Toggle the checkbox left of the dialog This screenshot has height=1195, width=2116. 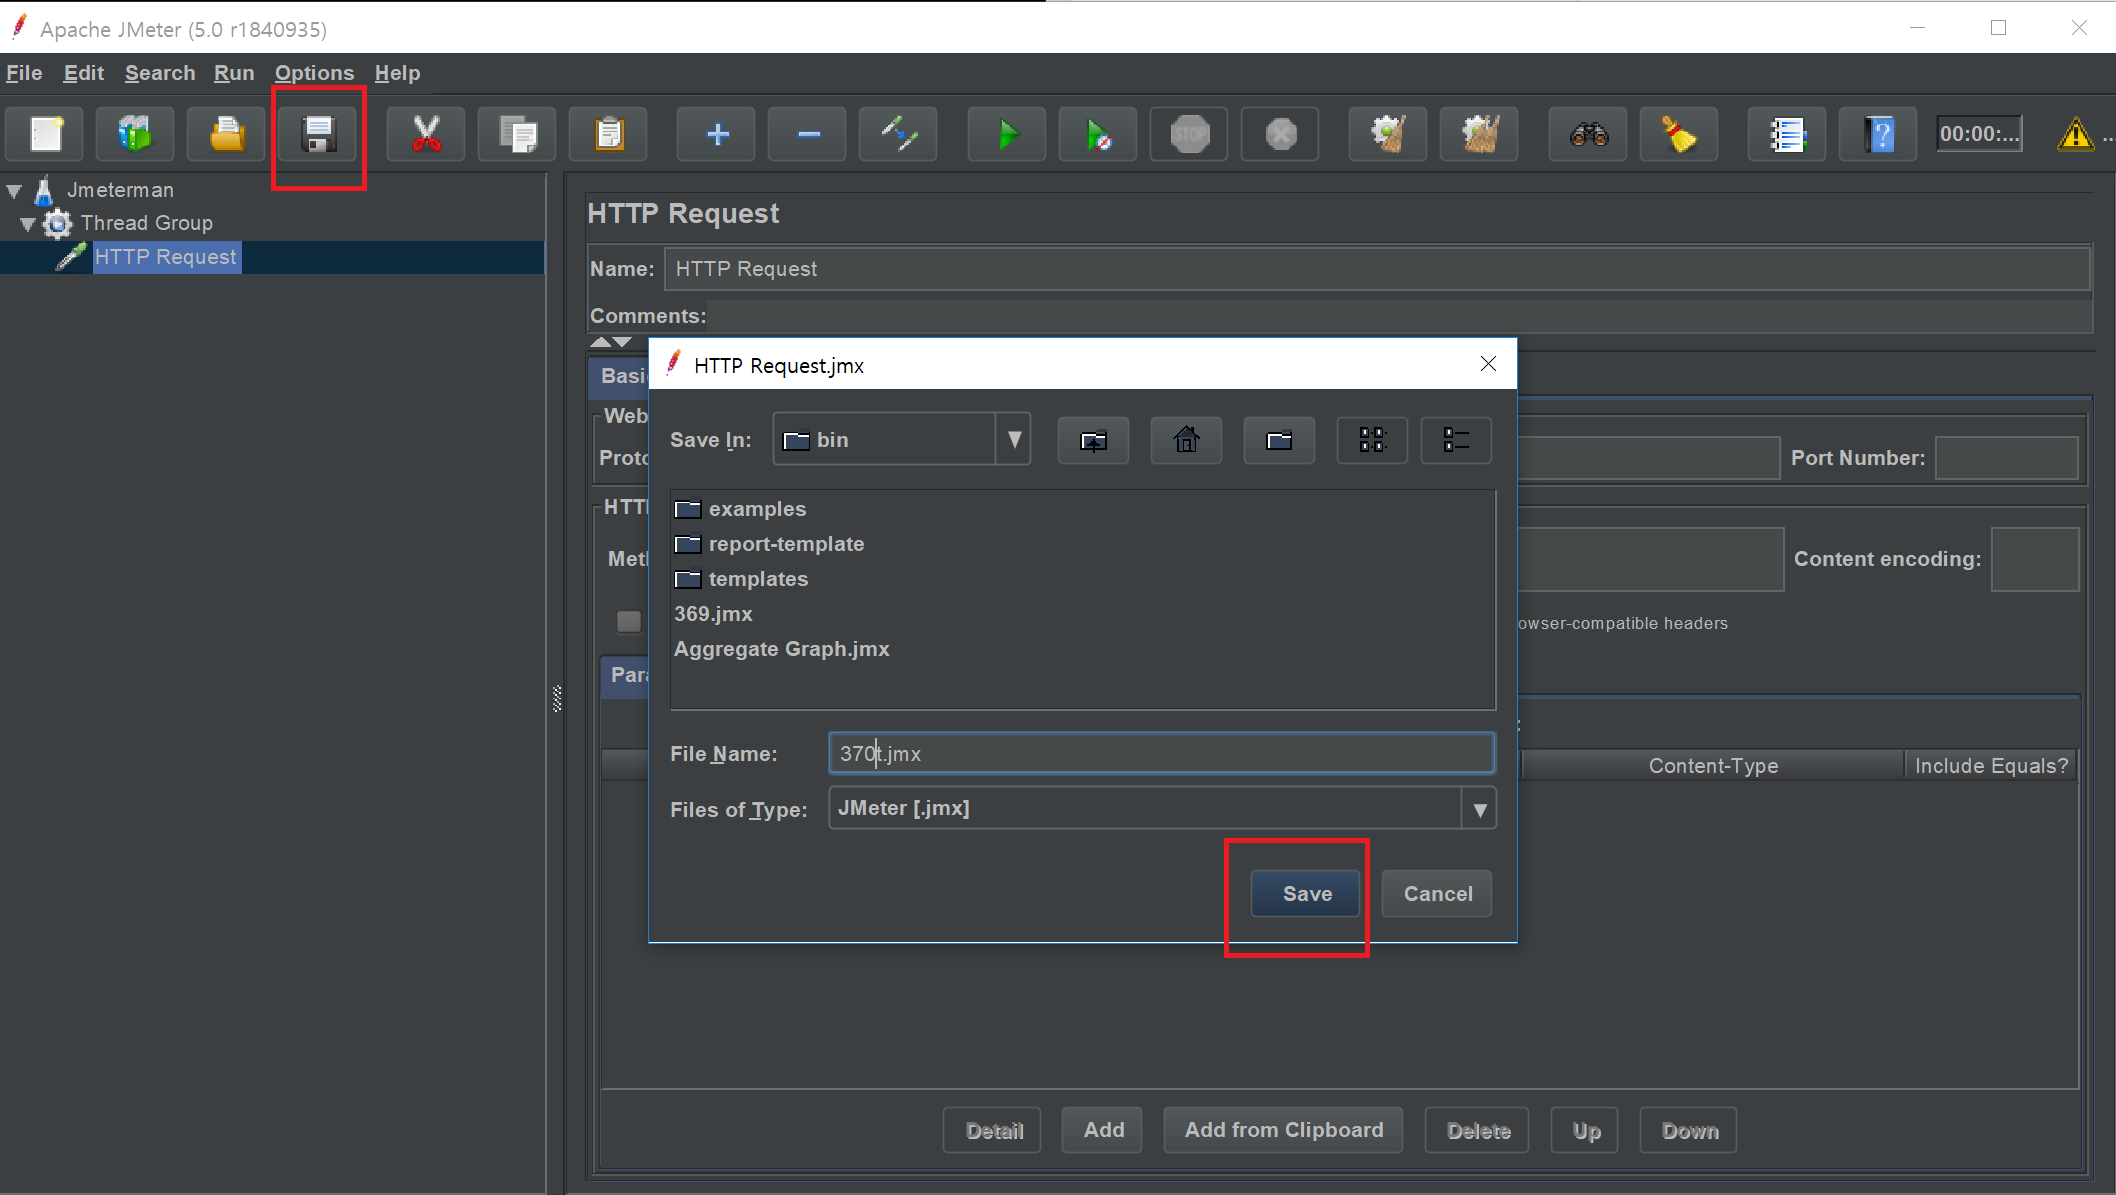pyautogui.click(x=628, y=621)
